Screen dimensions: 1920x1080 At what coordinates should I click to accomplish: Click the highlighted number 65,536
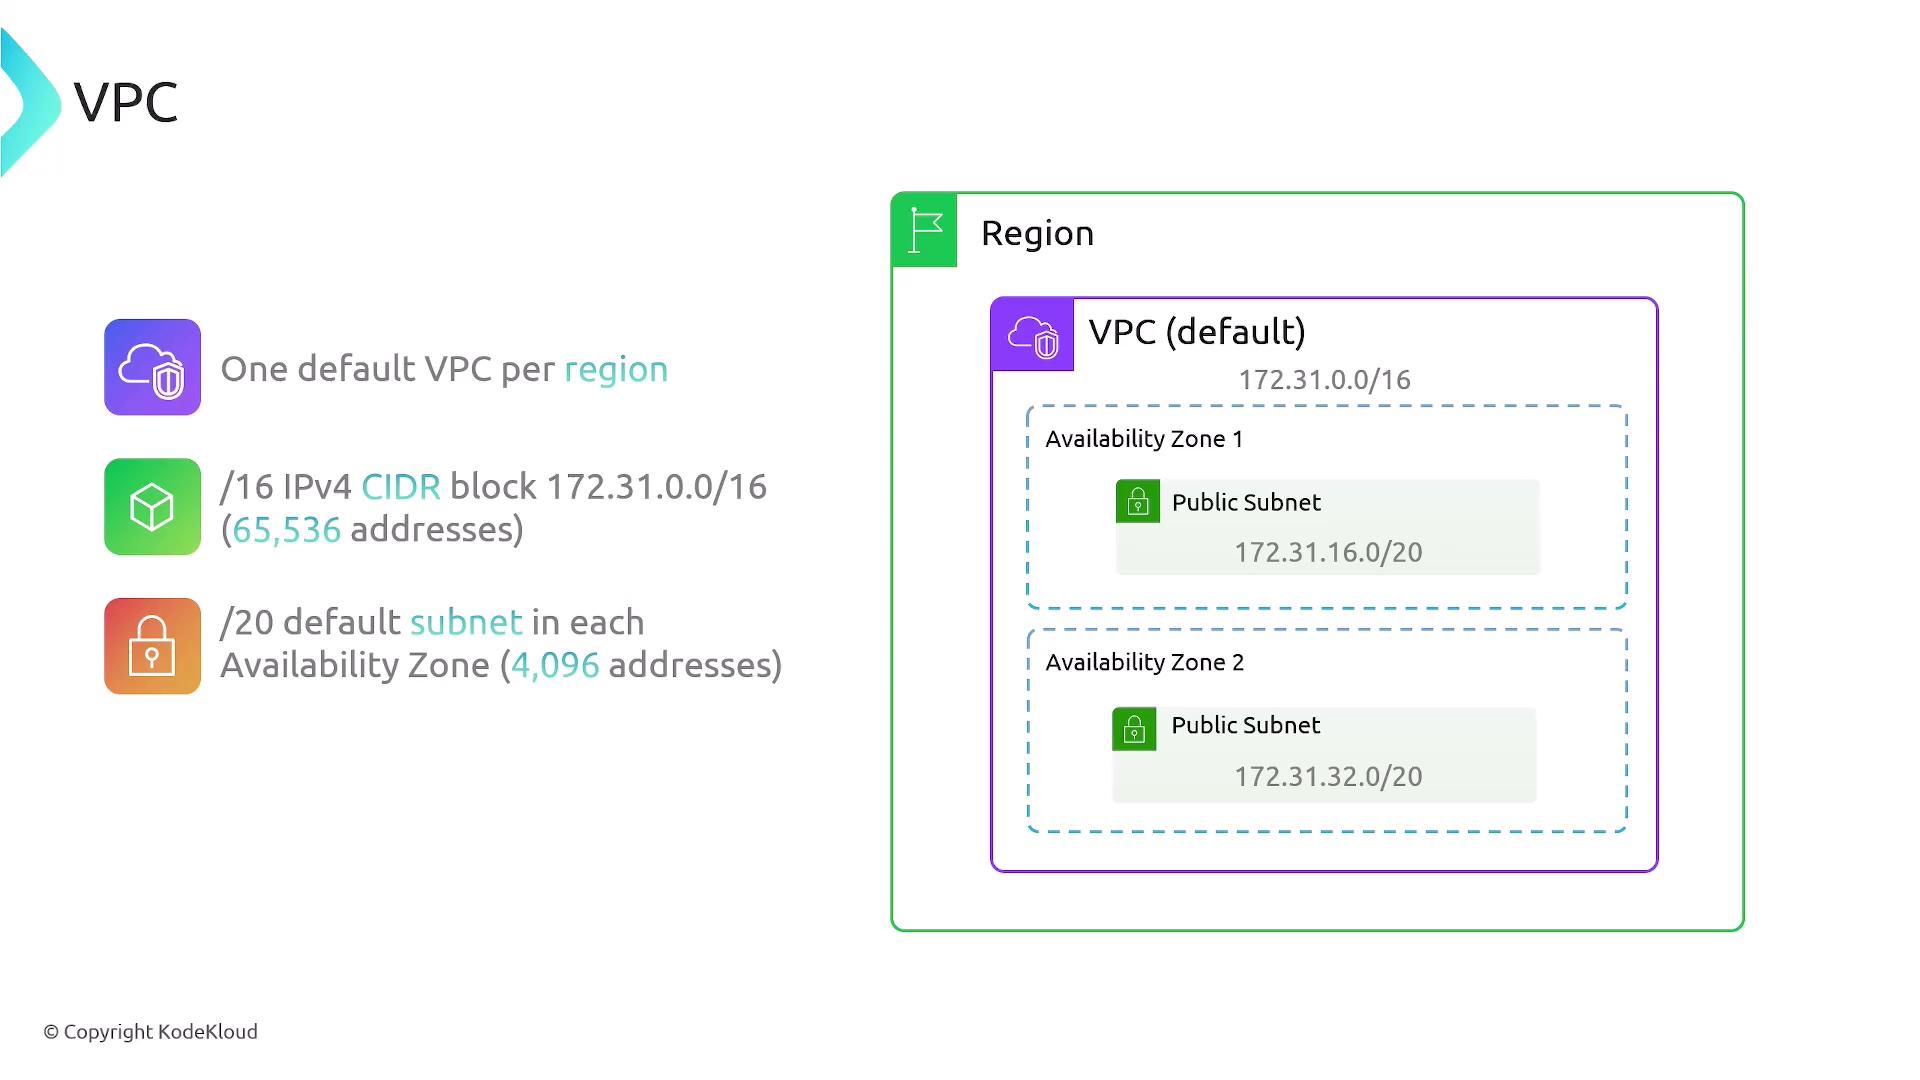[287, 530]
